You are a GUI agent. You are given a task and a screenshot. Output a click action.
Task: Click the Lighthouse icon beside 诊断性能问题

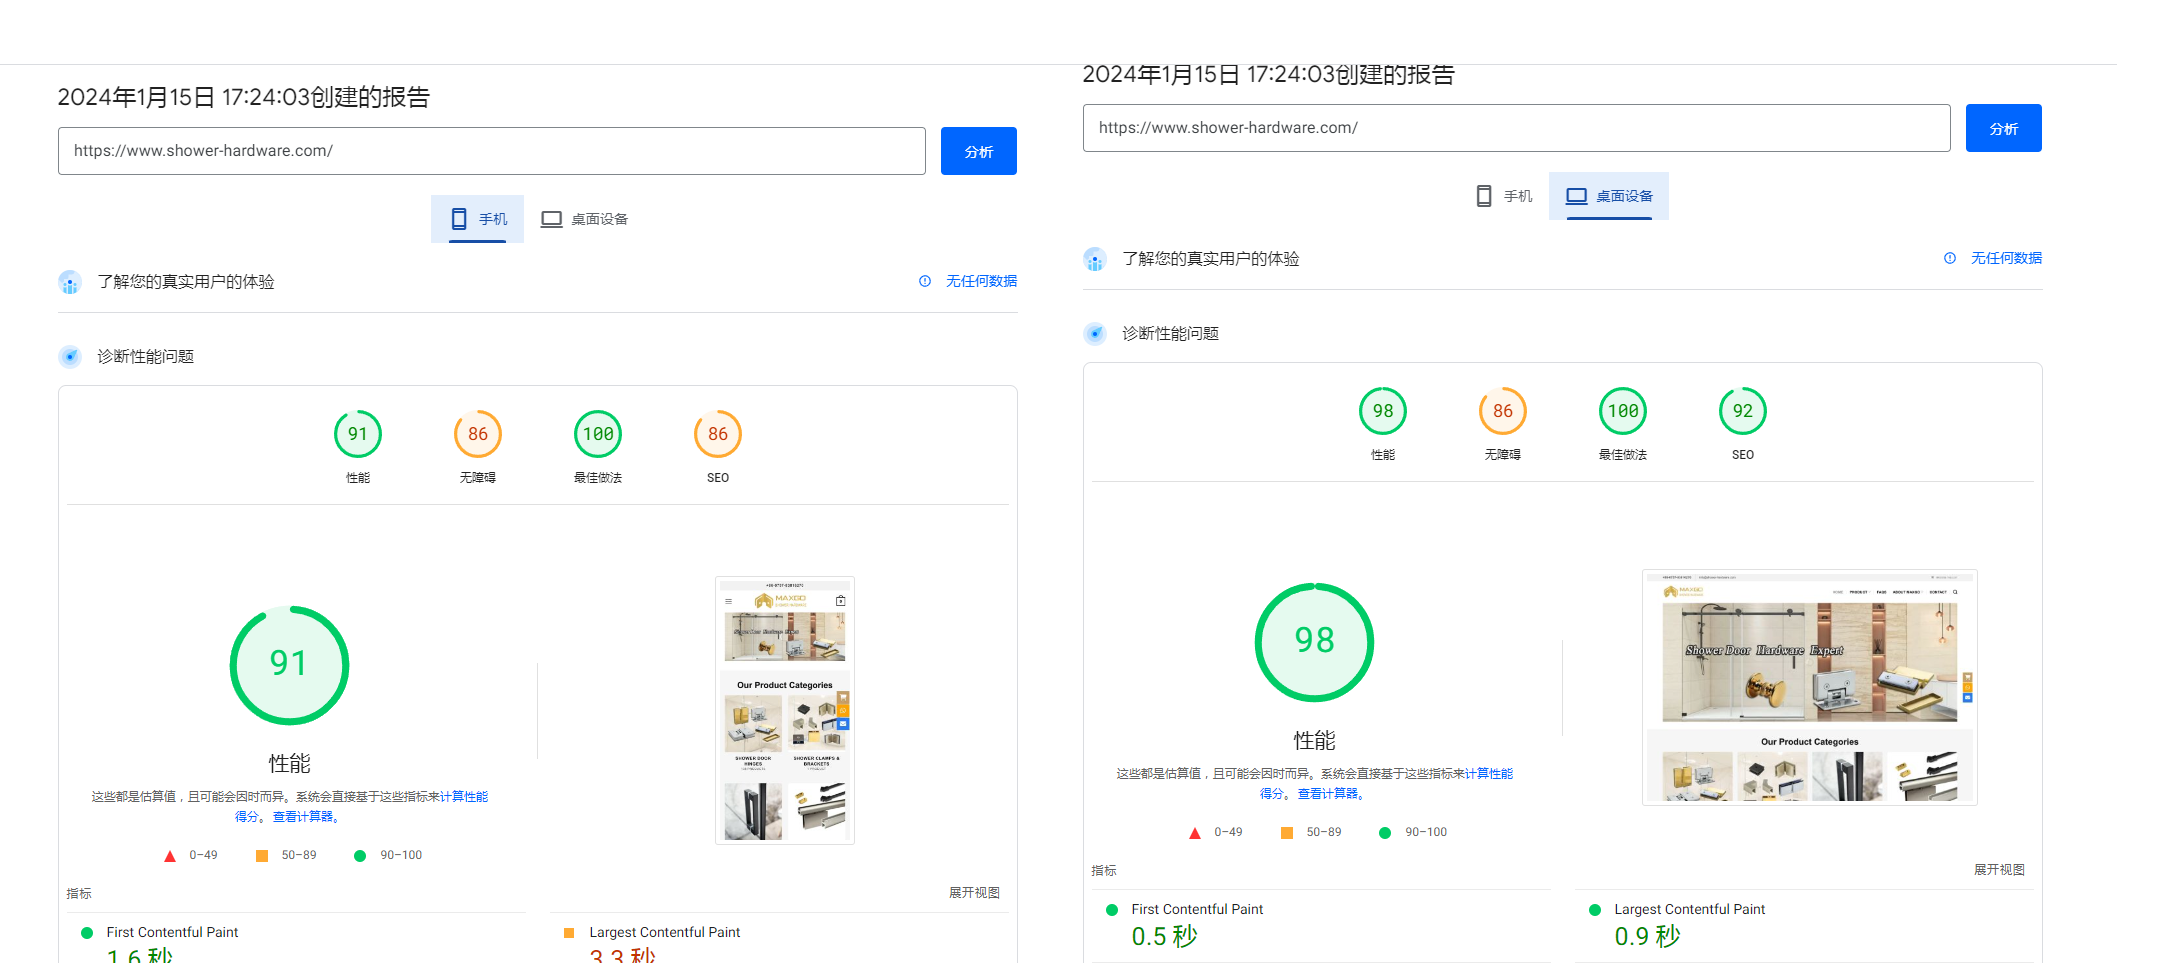(70, 356)
